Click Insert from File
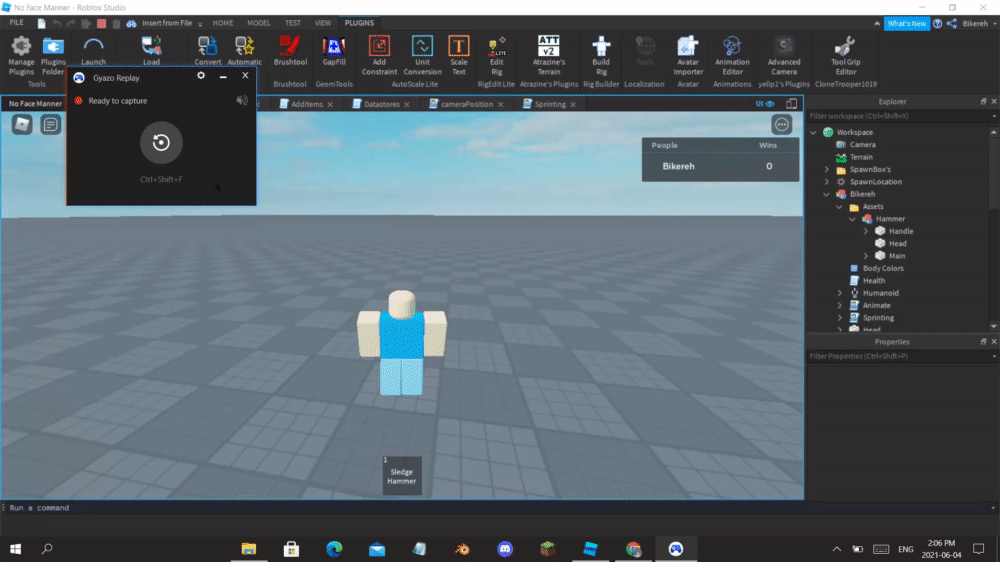This screenshot has width=1000, height=562. tap(167, 23)
